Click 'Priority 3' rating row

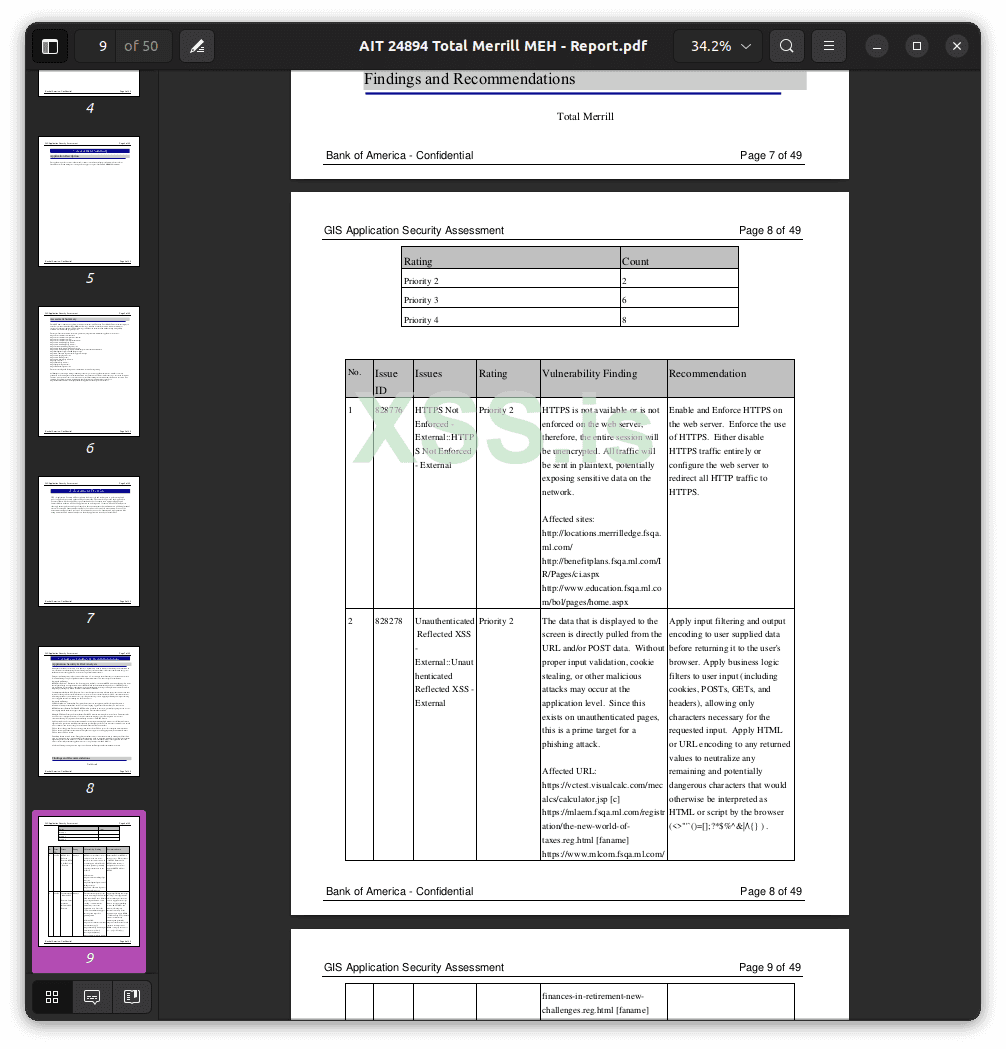[x=570, y=298]
